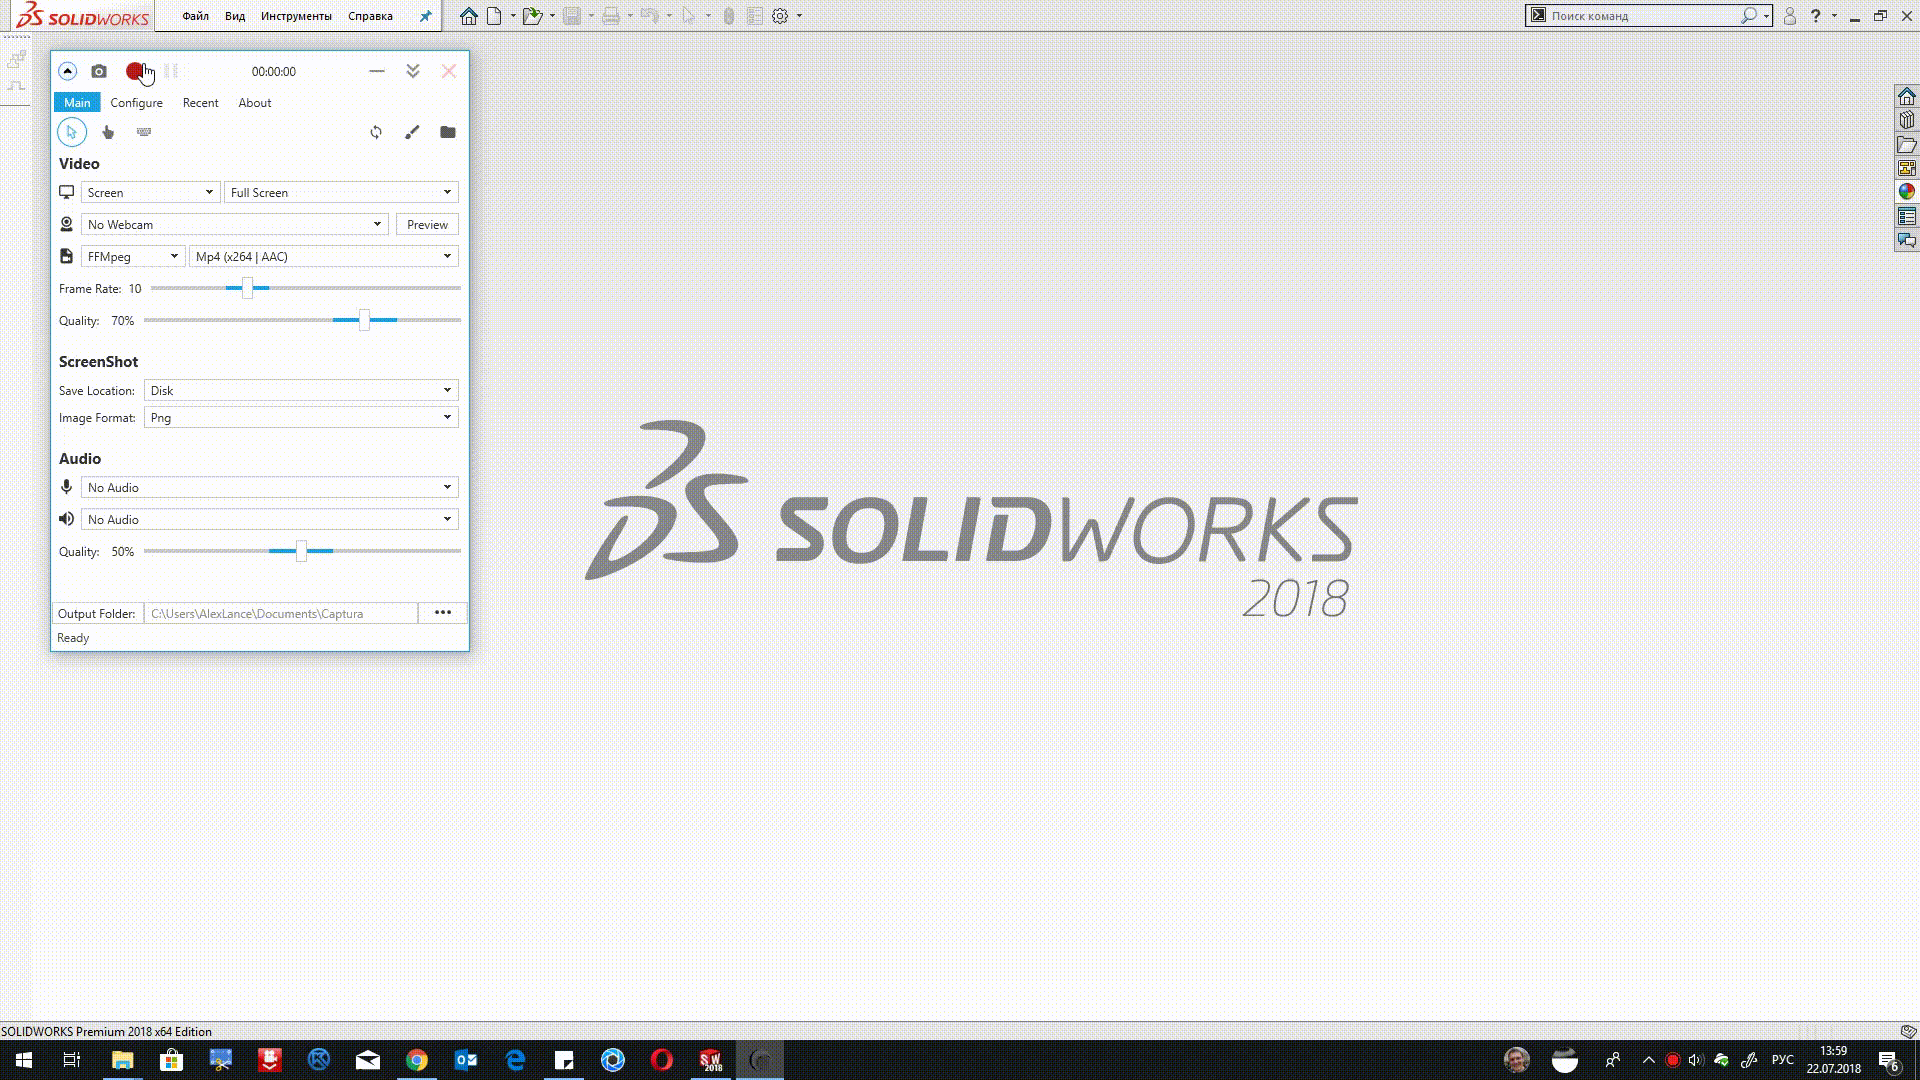Expand the Image Format Png dropdown
The height and width of the screenshot is (1080, 1920).
301,418
